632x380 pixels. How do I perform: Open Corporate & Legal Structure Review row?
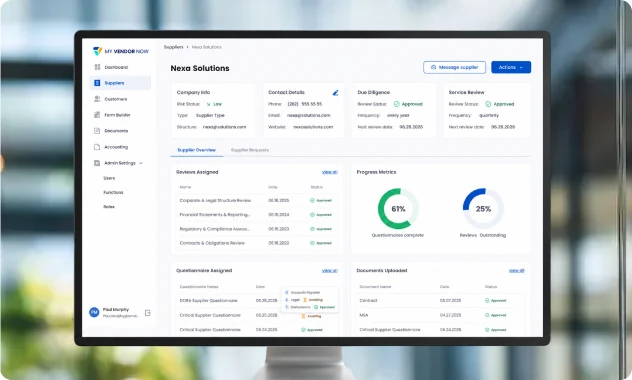(256, 200)
